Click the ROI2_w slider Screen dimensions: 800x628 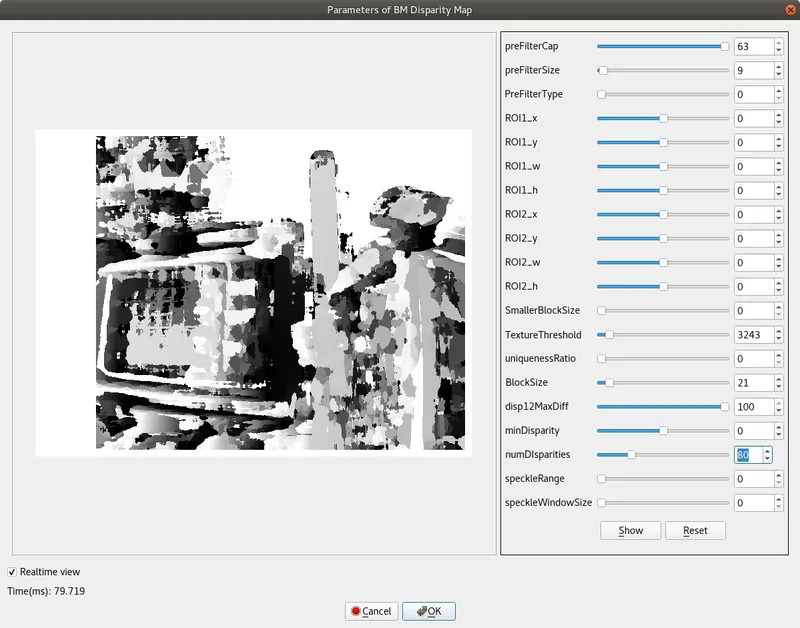coord(663,262)
